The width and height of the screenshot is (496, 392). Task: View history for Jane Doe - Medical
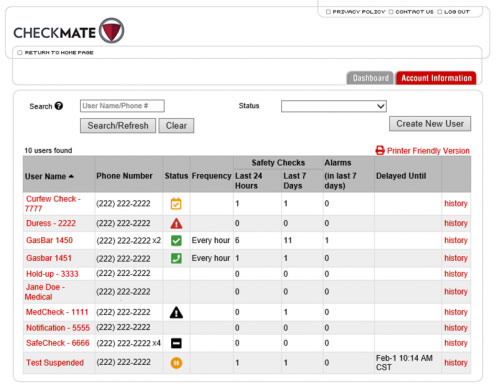(456, 292)
